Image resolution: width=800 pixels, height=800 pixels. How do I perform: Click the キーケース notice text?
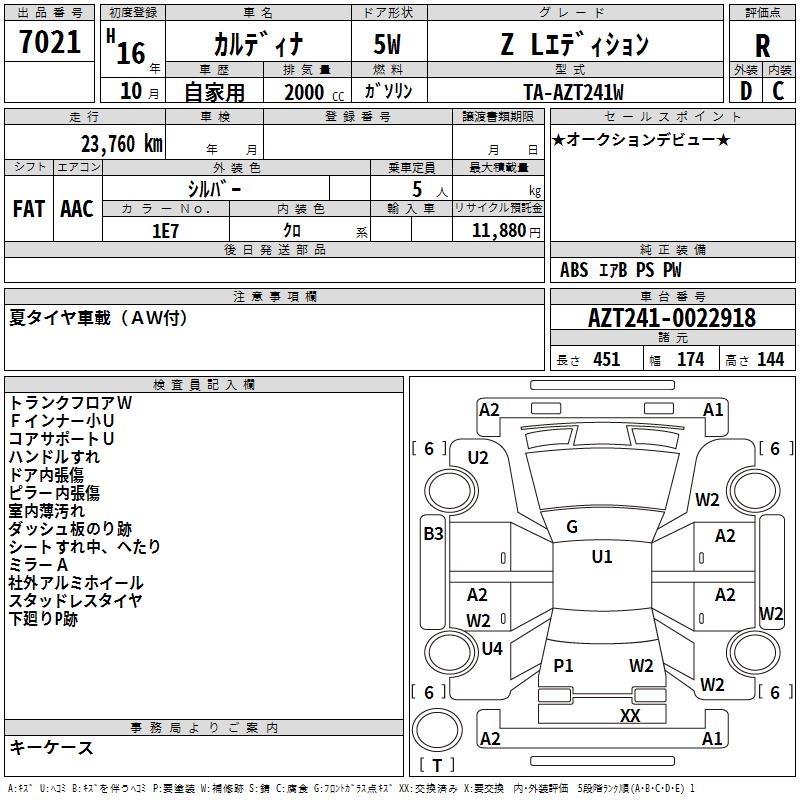pyautogui.click(x=52, y=747)
